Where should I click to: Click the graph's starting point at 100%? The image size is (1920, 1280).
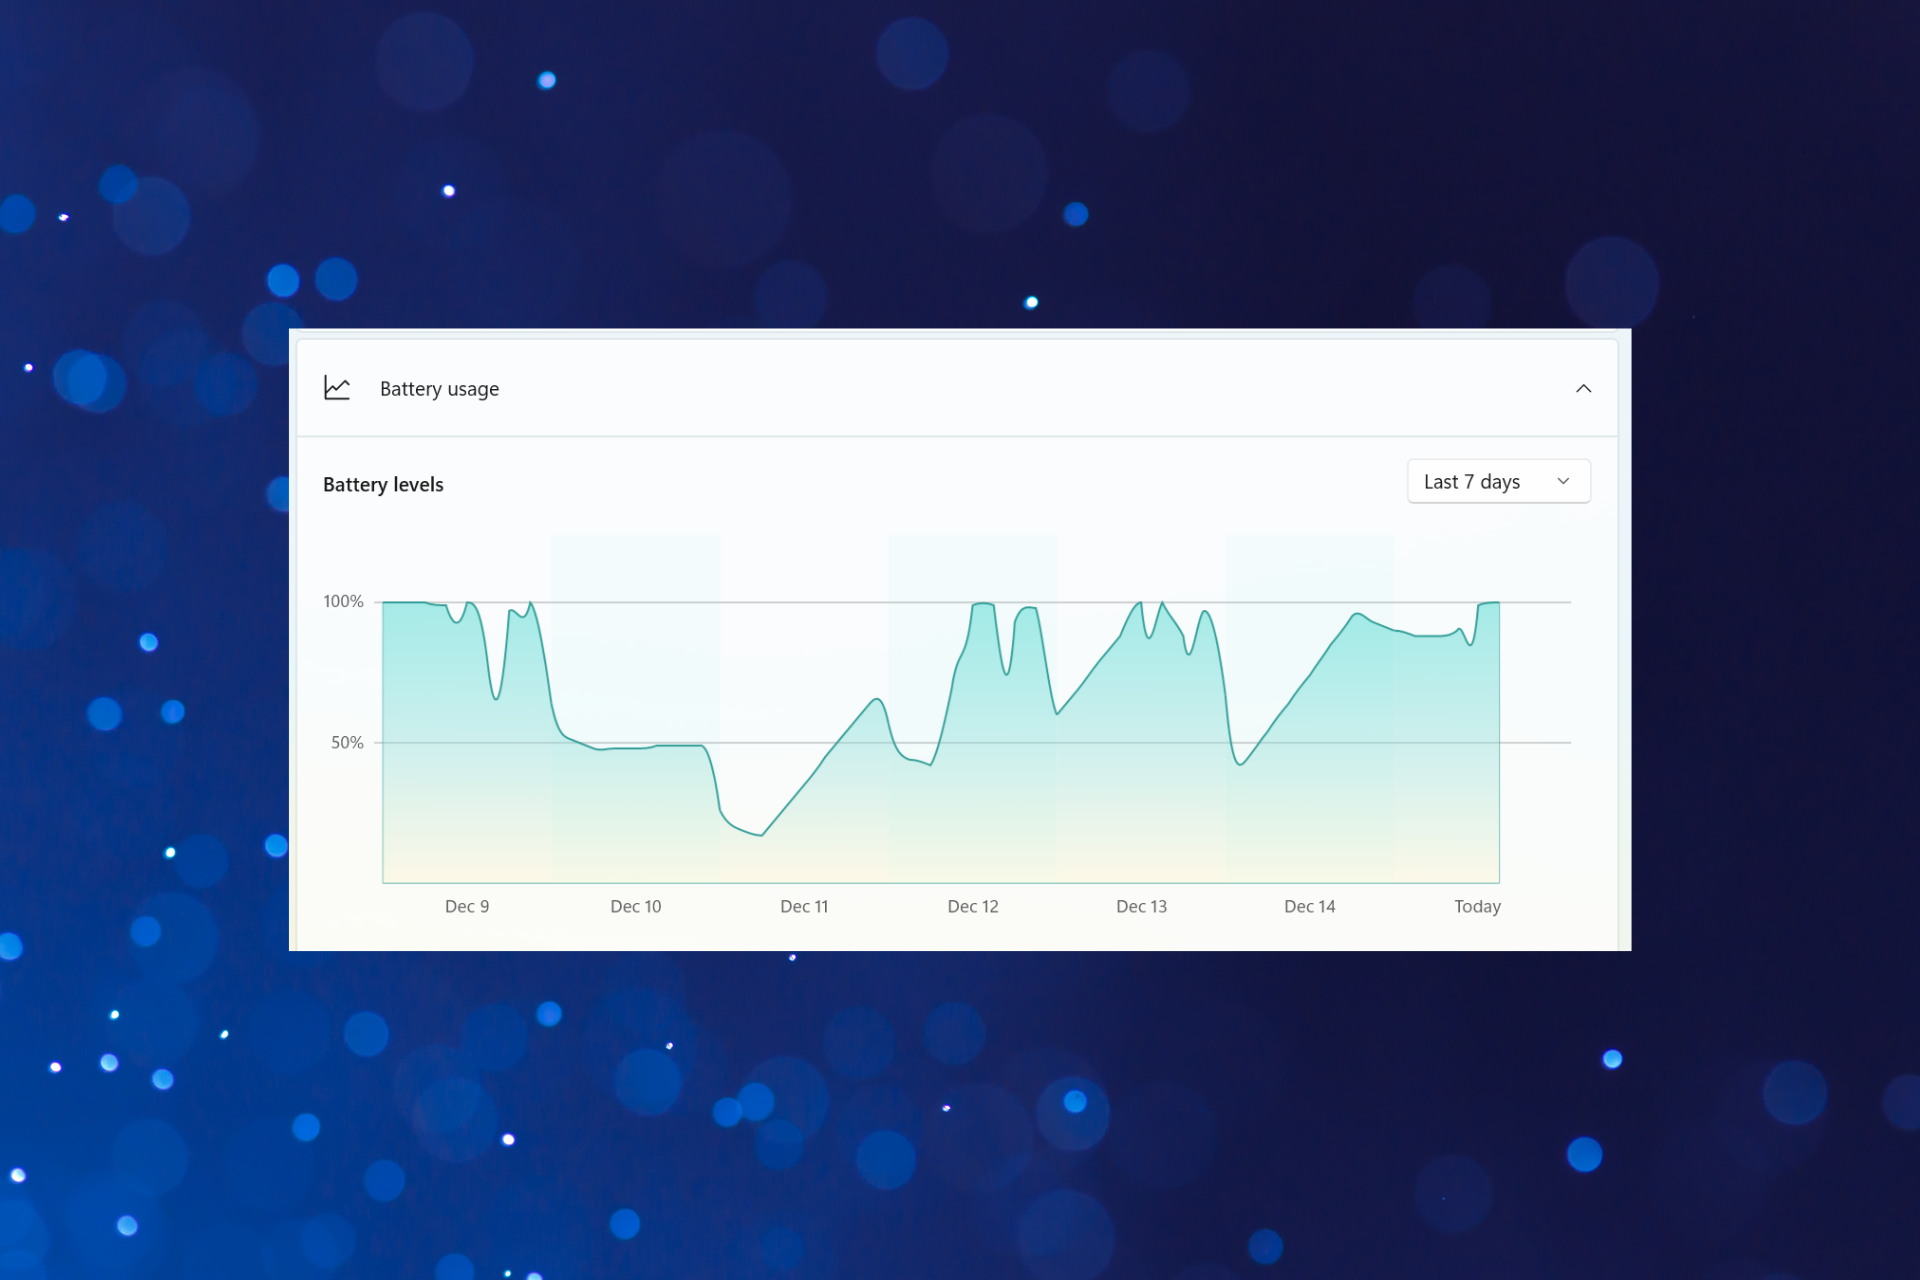pyautogui.click(x=385, y=603)
